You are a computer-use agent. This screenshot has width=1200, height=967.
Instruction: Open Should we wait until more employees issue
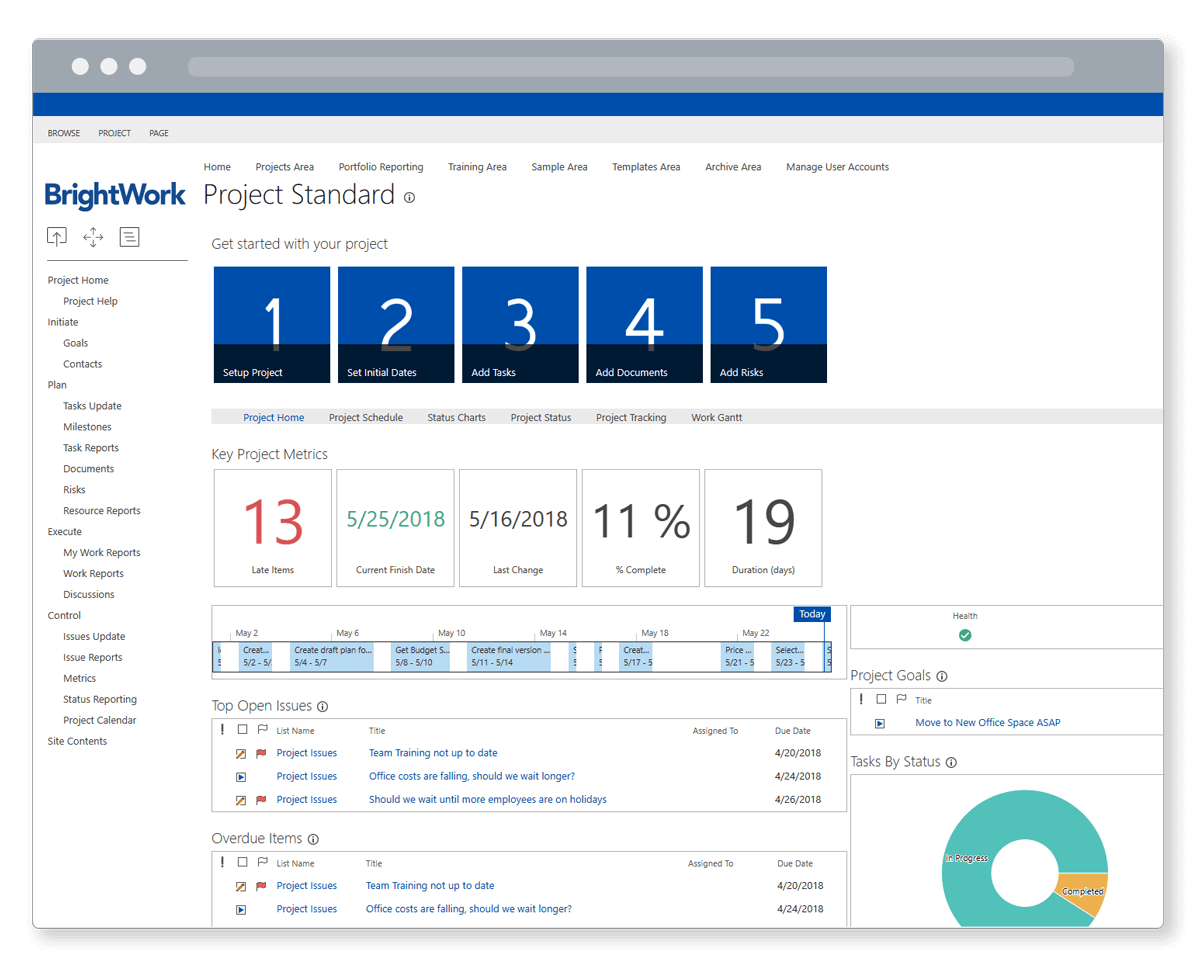click(488, 800)
